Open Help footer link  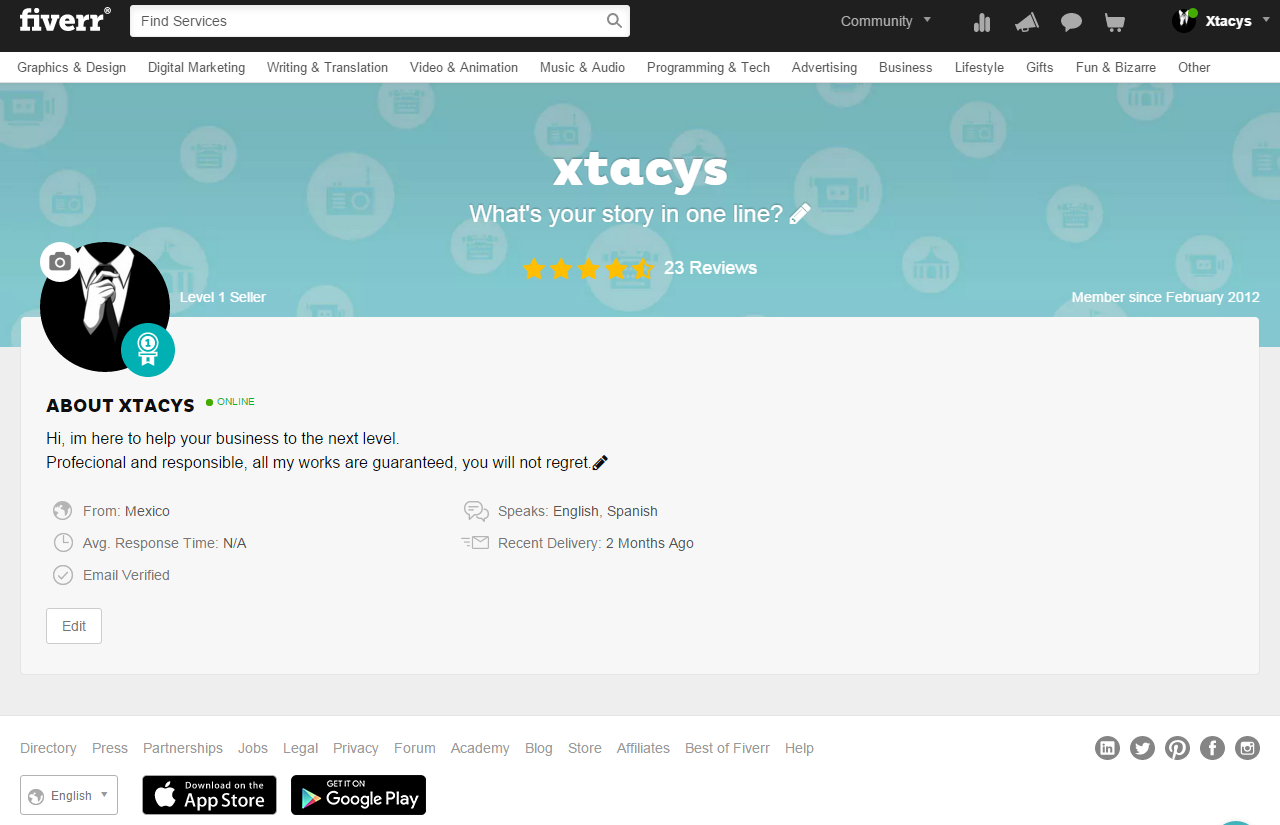(x=799, y=748)
